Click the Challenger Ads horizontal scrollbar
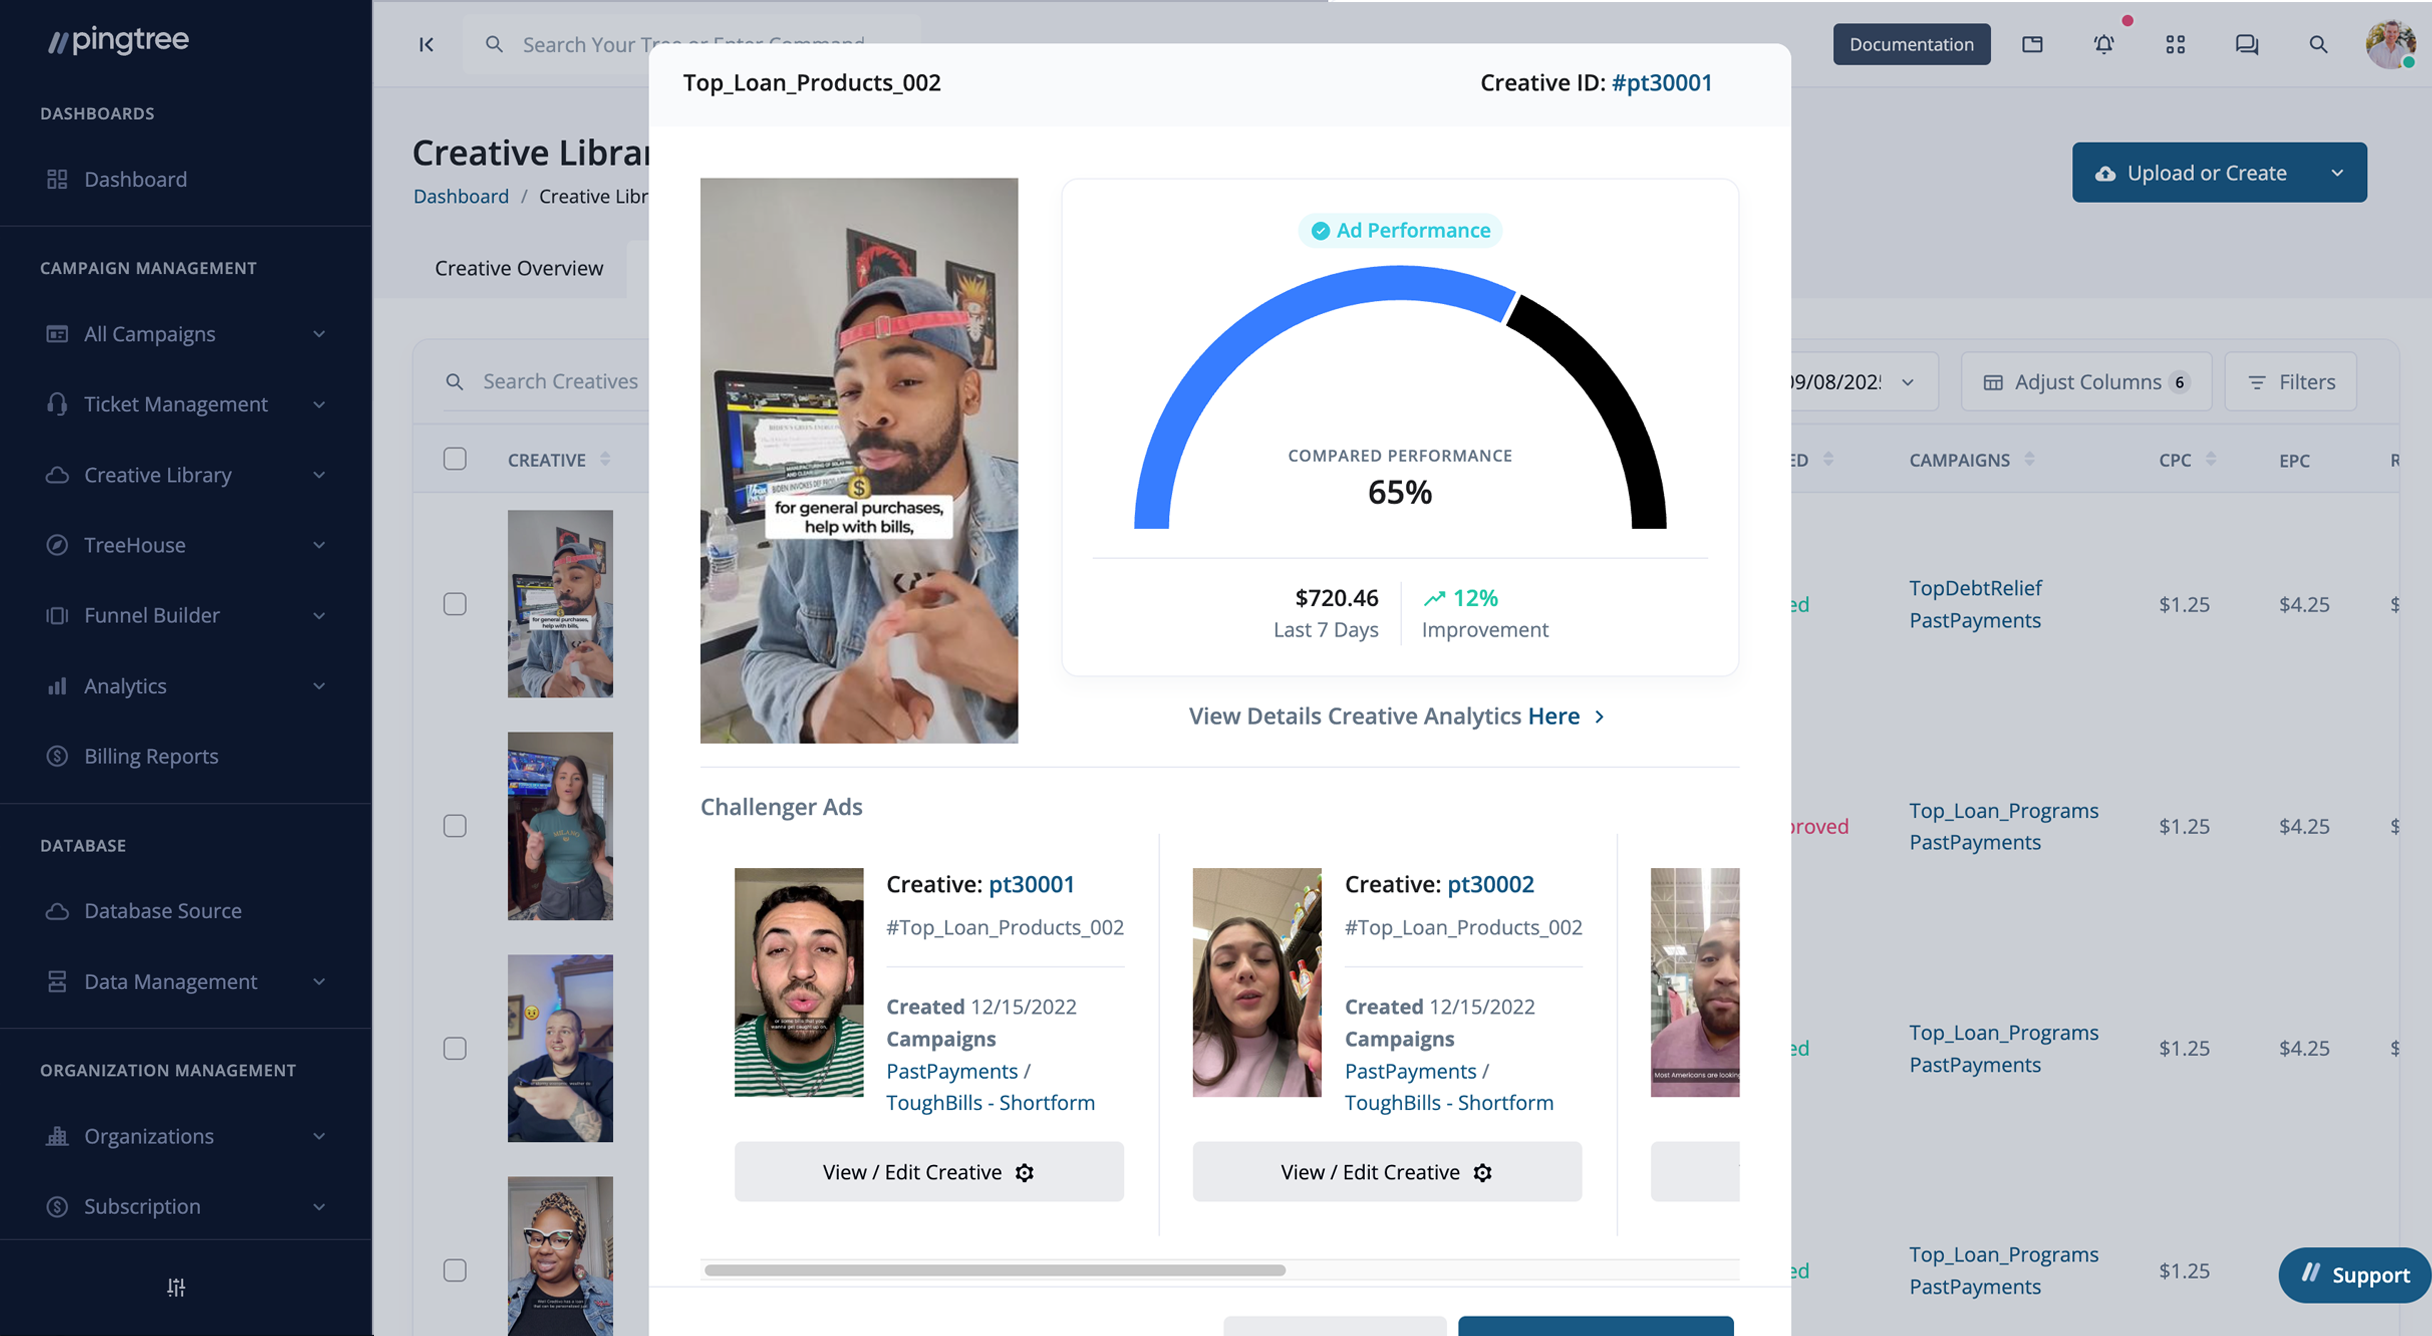The width and height of the screenshot is (2432, 1336). point(995,1270)
